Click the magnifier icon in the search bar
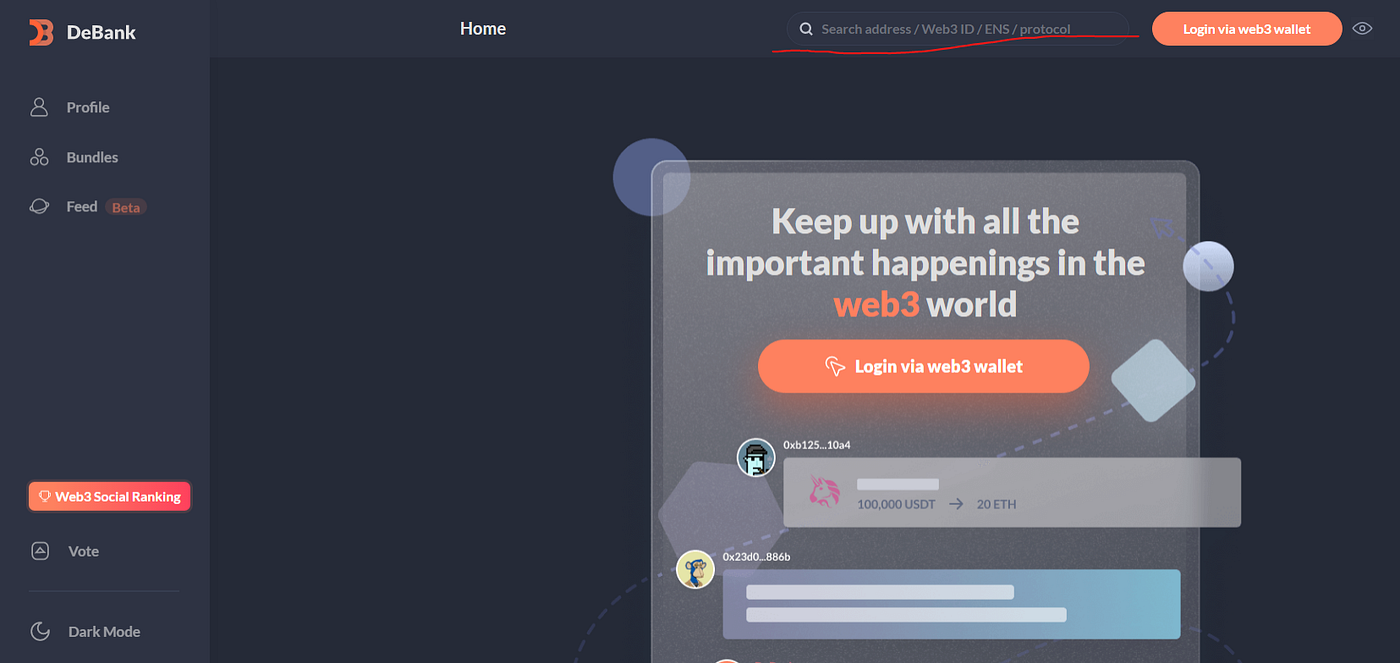This screenshot has height=663, width=1400. (x=806, y=29)
